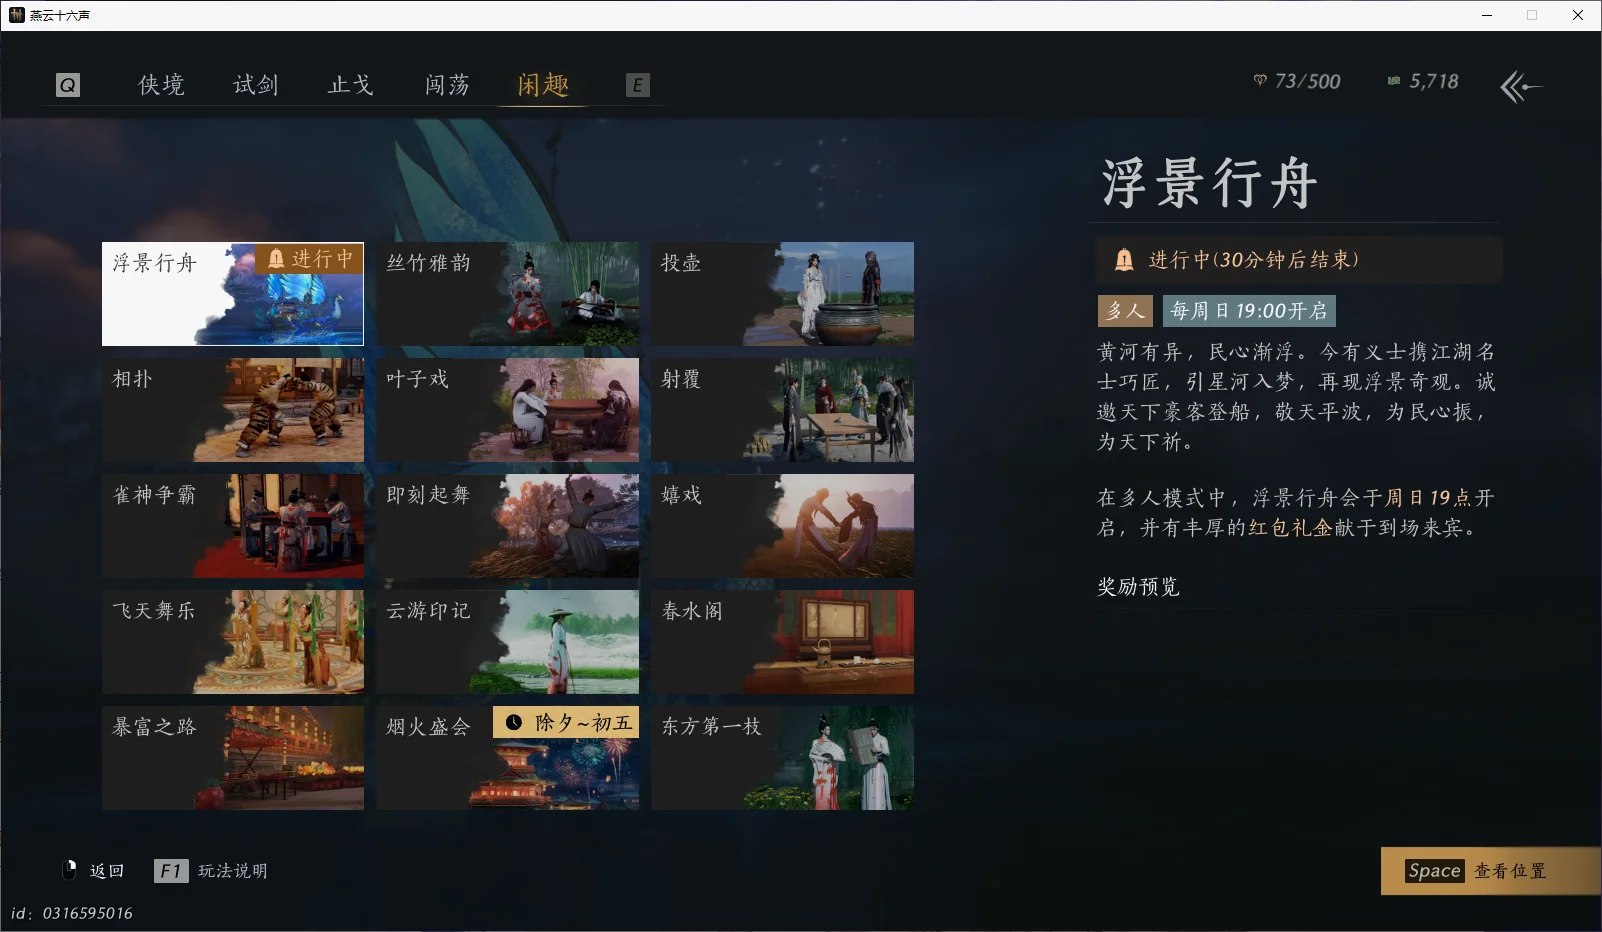
Task: Click the 奖励预览 heading
Action: pos(1138,587)
